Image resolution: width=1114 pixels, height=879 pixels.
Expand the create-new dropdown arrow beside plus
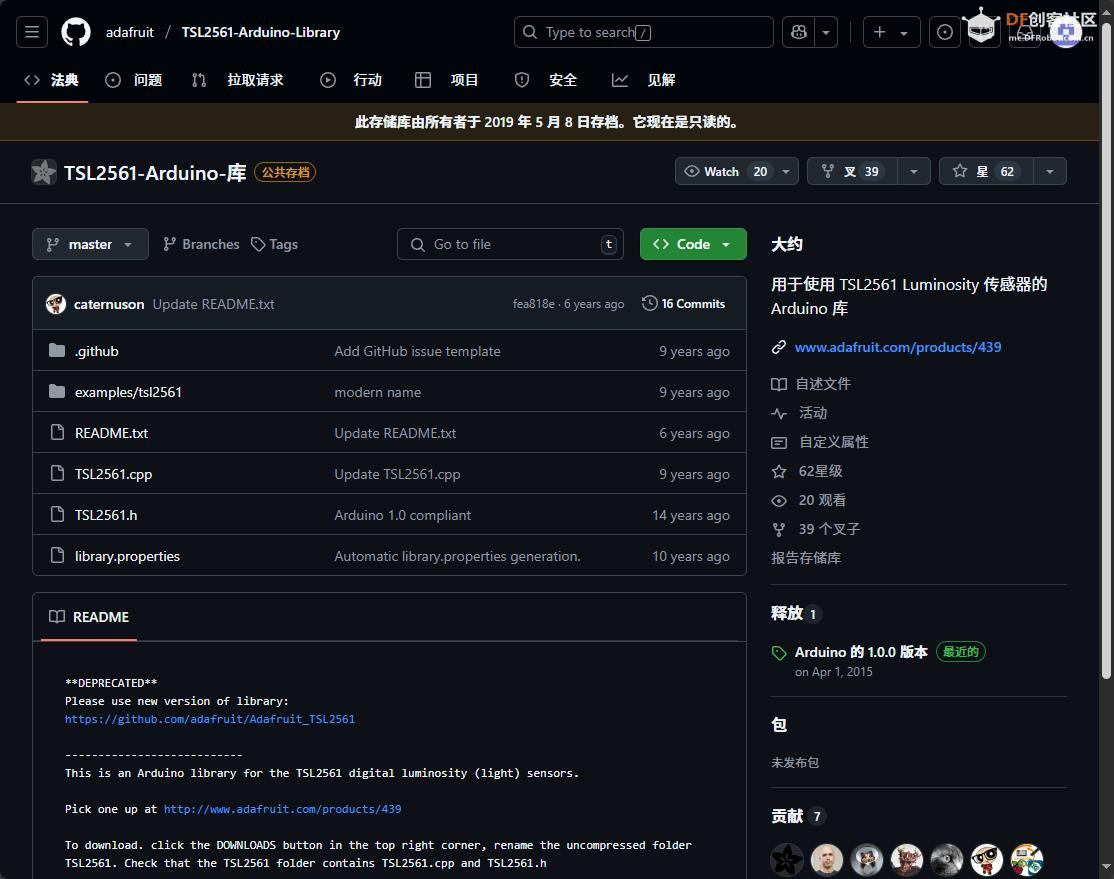[x=904, y=33]
